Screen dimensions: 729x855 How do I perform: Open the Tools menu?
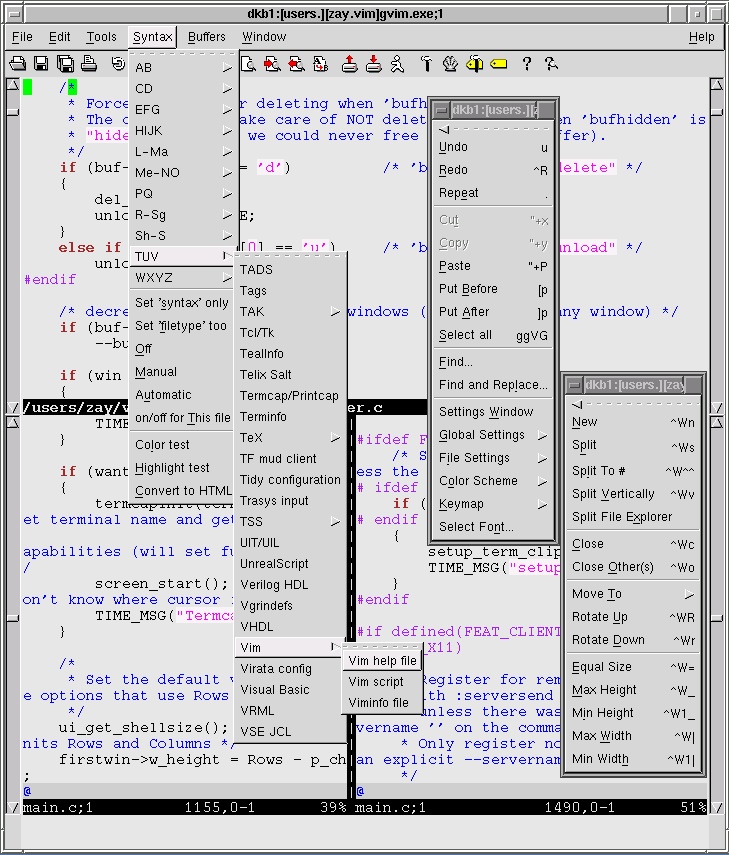coord(101,37)
